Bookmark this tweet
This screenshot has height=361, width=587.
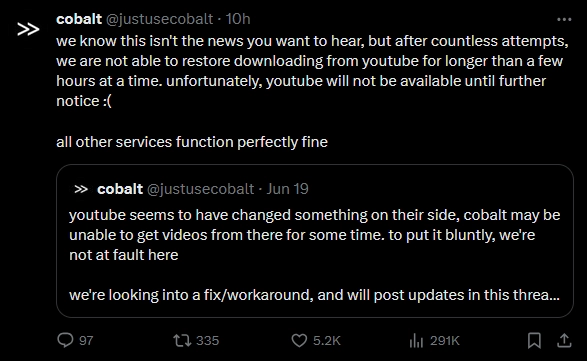click(x=534, y=340)
